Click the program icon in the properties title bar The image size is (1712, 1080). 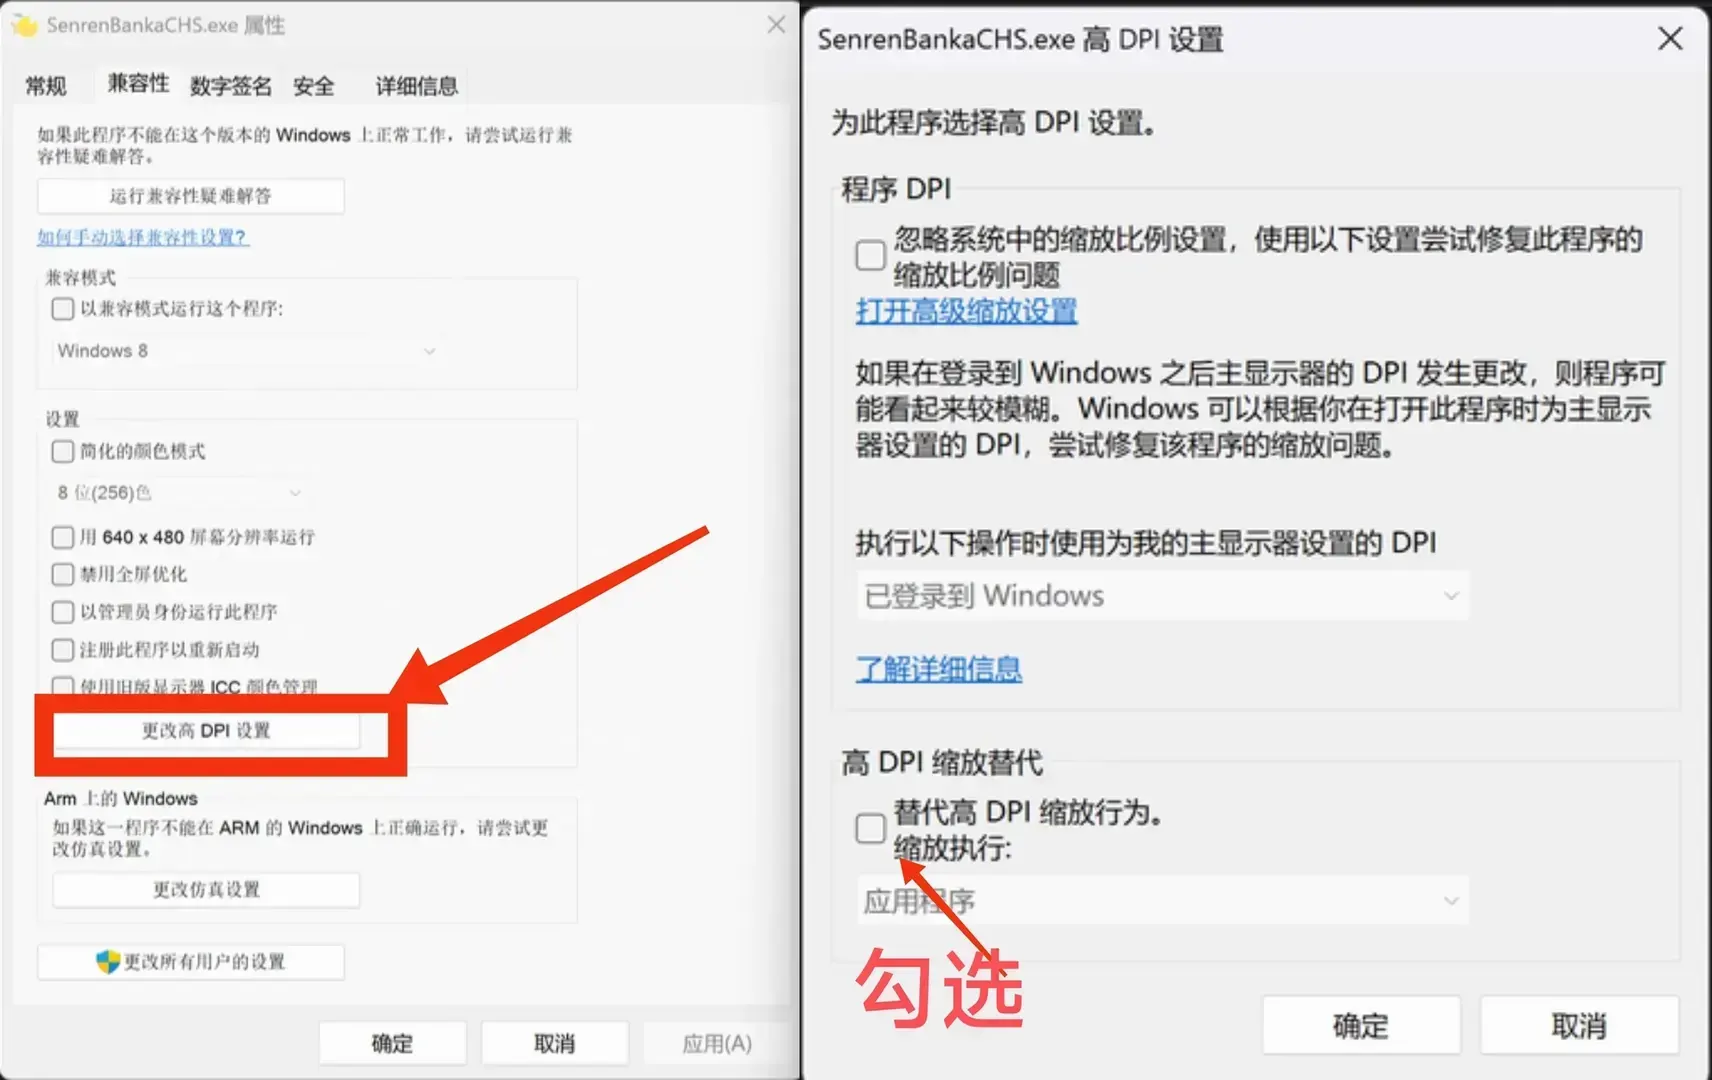(24, 25)
